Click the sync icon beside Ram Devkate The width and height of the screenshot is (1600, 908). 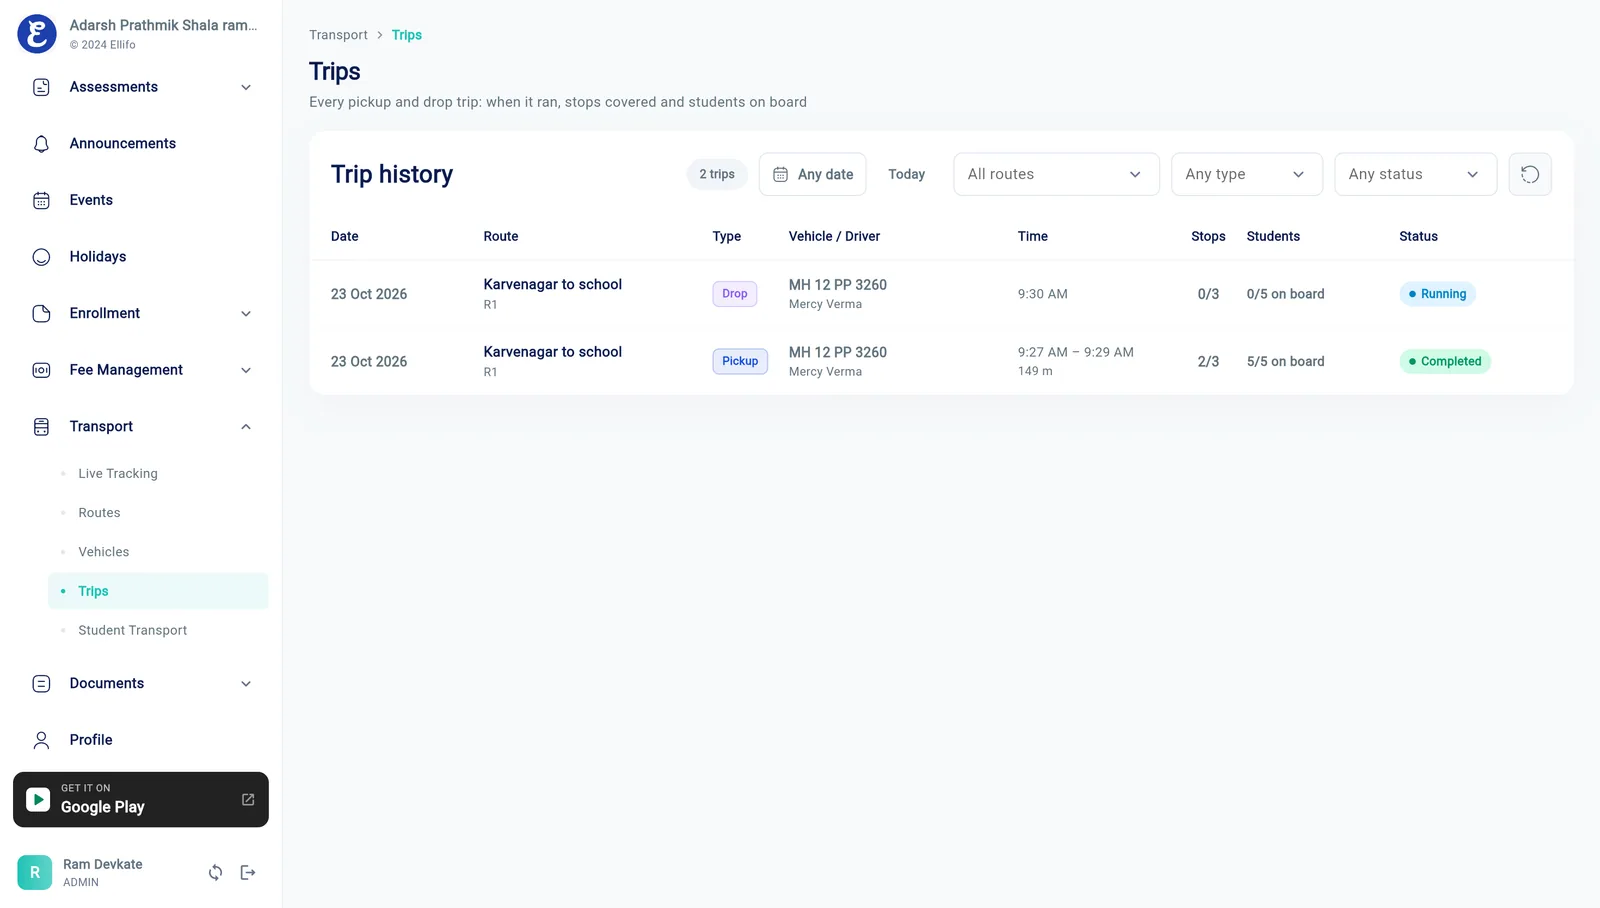pyautogui.click(x=215, y=873)
